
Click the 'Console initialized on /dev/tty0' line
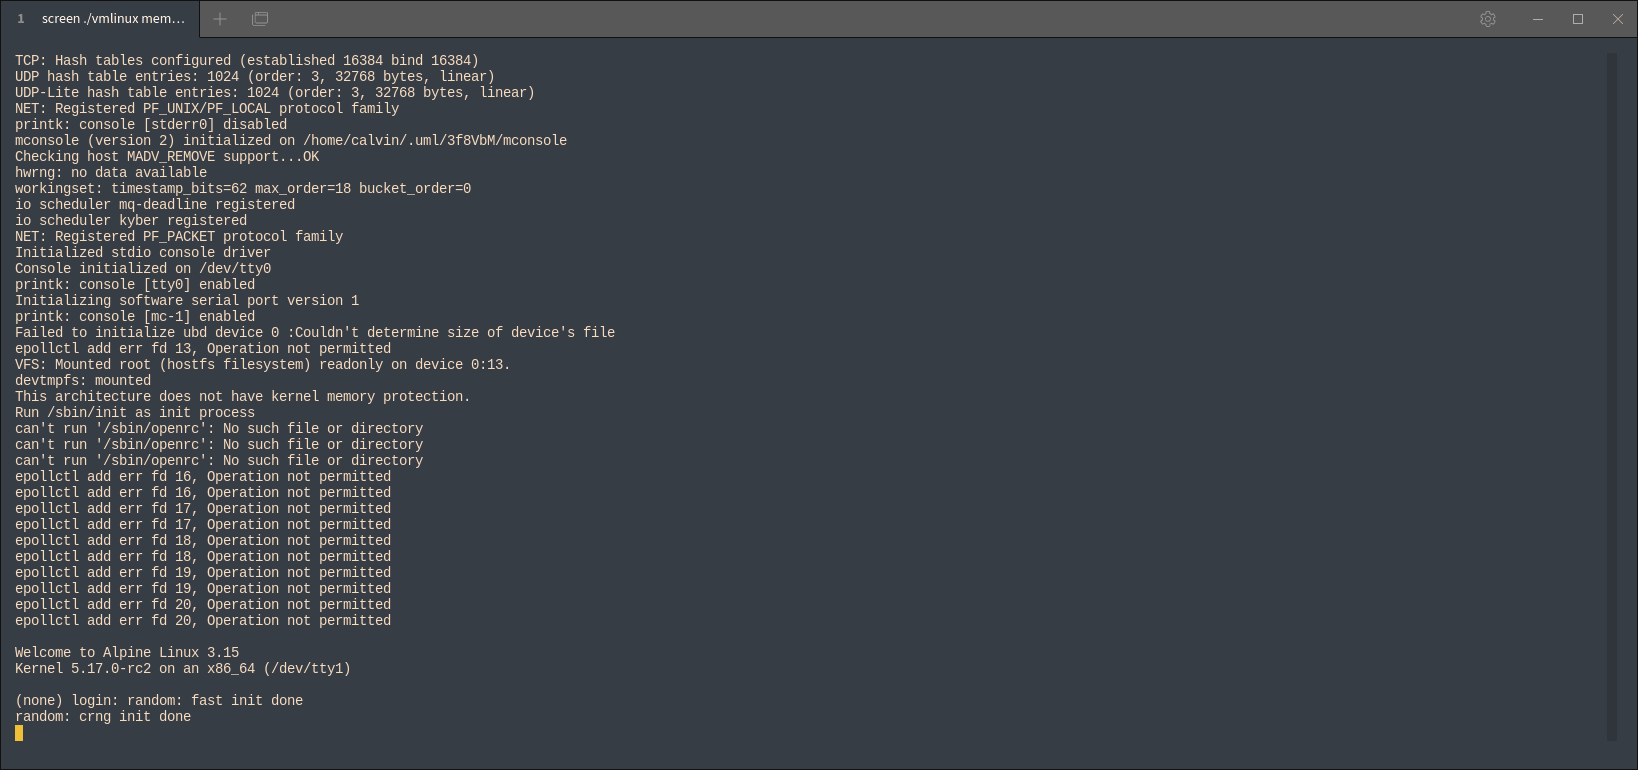pos(143,268)
